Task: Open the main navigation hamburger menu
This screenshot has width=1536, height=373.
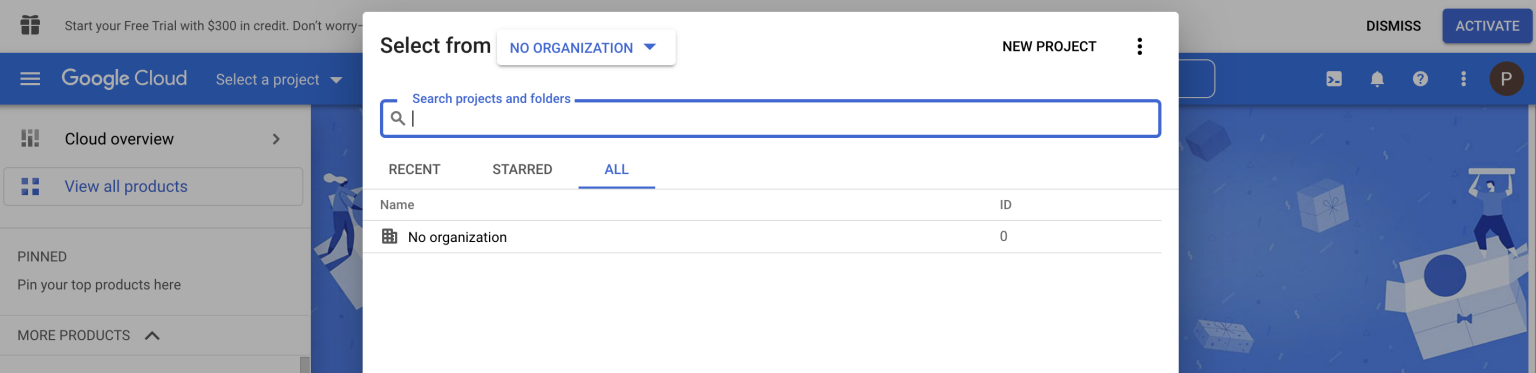Action: tap(30, 79)
